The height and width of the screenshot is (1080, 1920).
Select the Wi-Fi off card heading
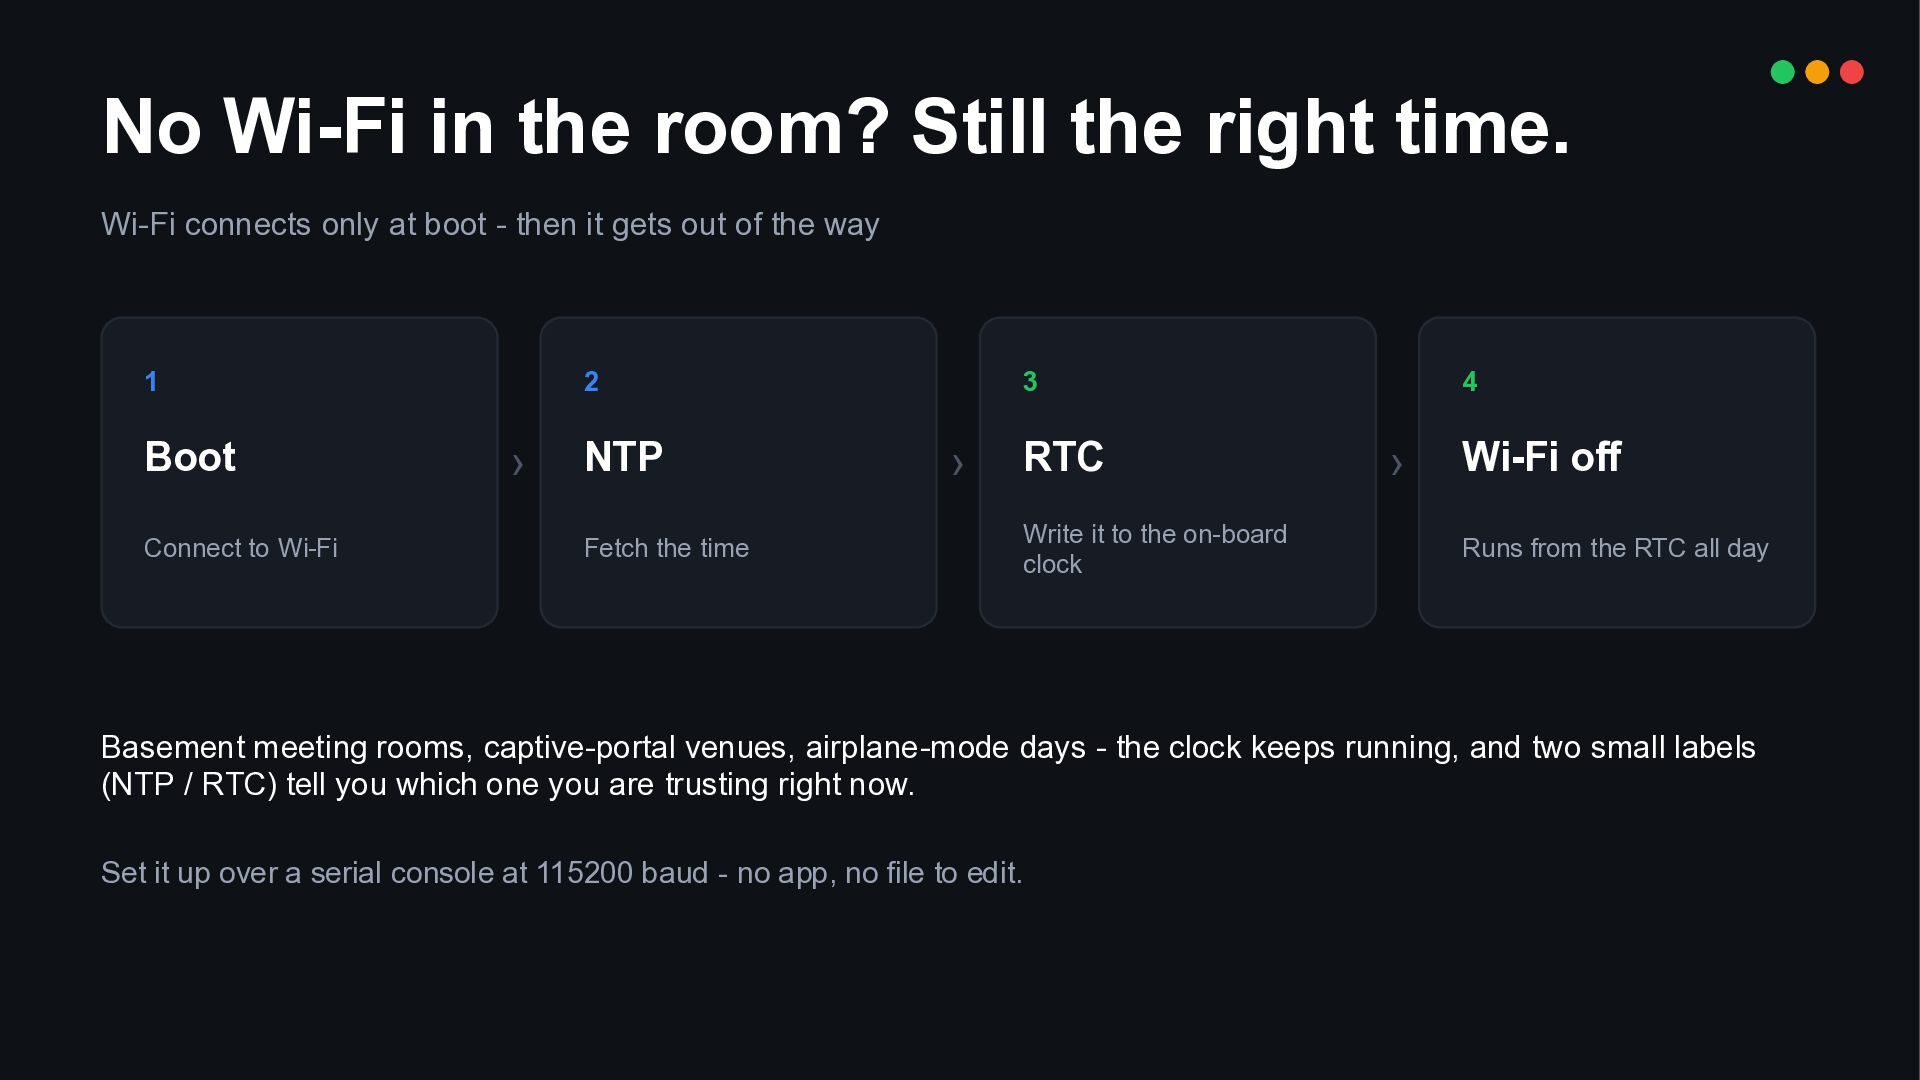click(1541, 457)
